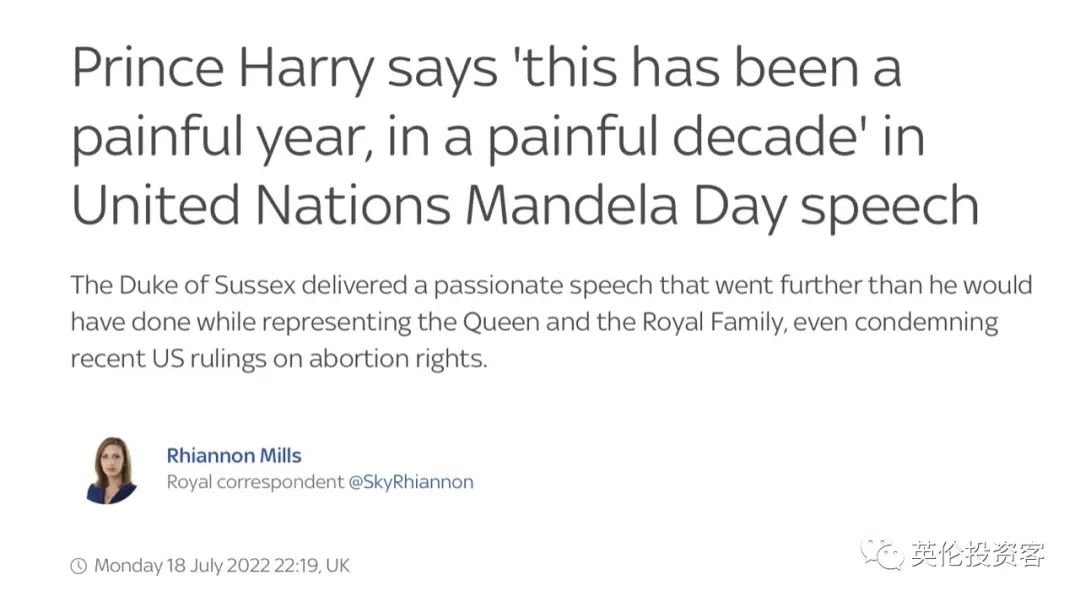The image size is (1080, 602).
Task: Click 'recent US rulings' in the summary
Action: coord(168,360)
